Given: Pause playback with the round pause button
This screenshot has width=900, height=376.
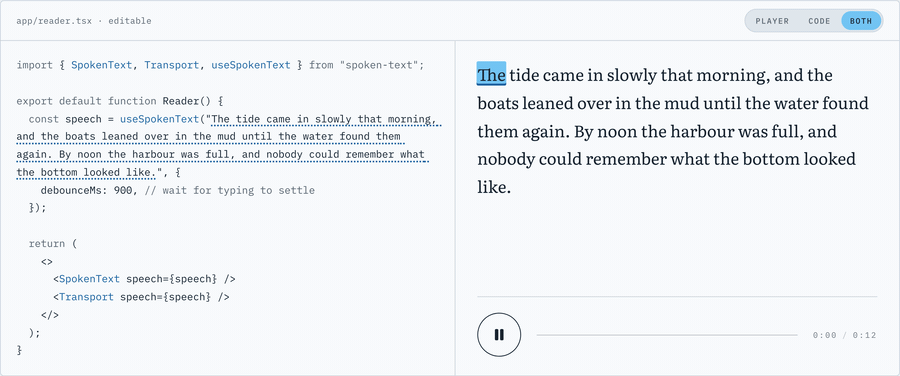Looking at the screenshot, I should pos(499,335).
